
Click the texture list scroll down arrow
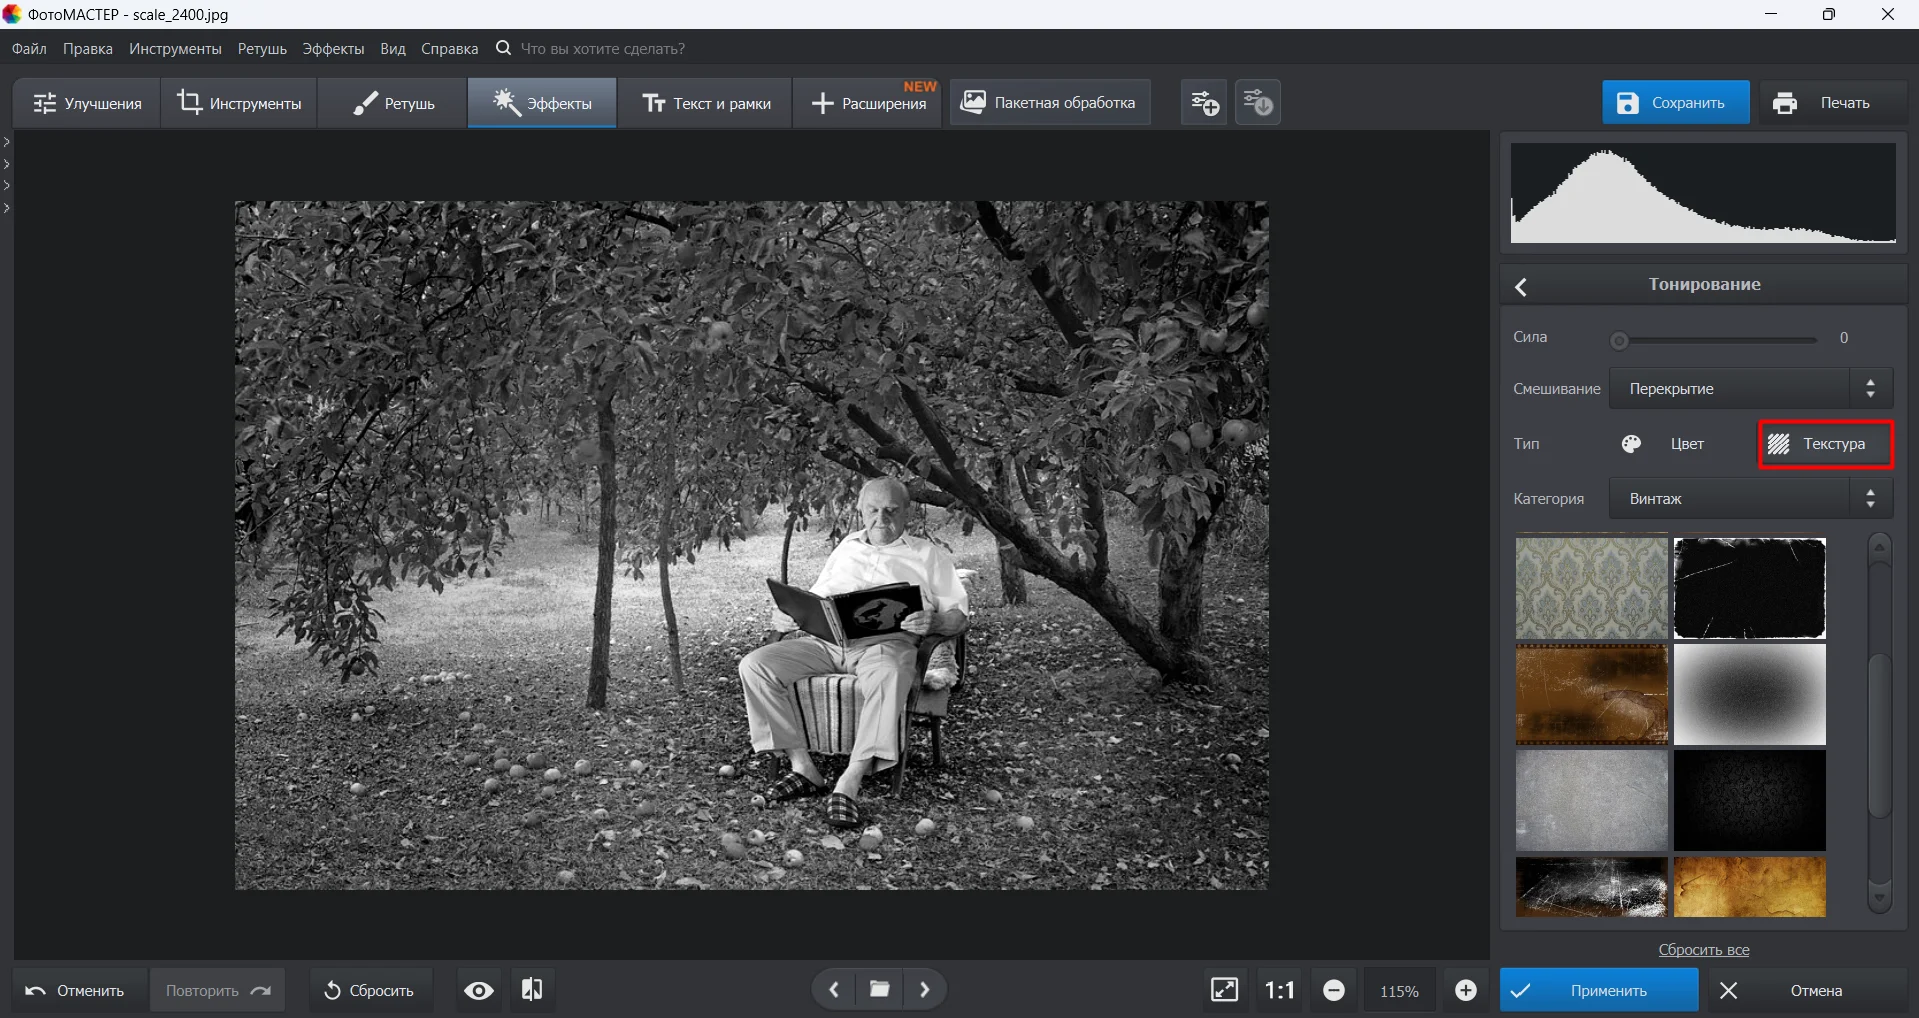[x=1879, y=898]
